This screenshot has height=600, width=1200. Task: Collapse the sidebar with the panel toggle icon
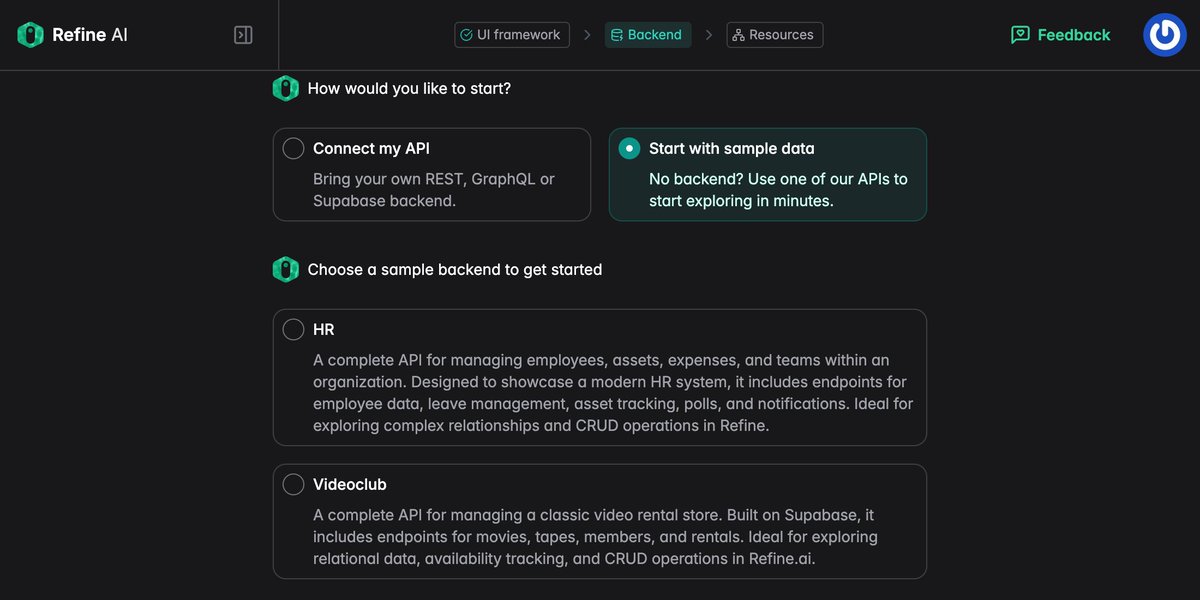[x=243, y=35]
